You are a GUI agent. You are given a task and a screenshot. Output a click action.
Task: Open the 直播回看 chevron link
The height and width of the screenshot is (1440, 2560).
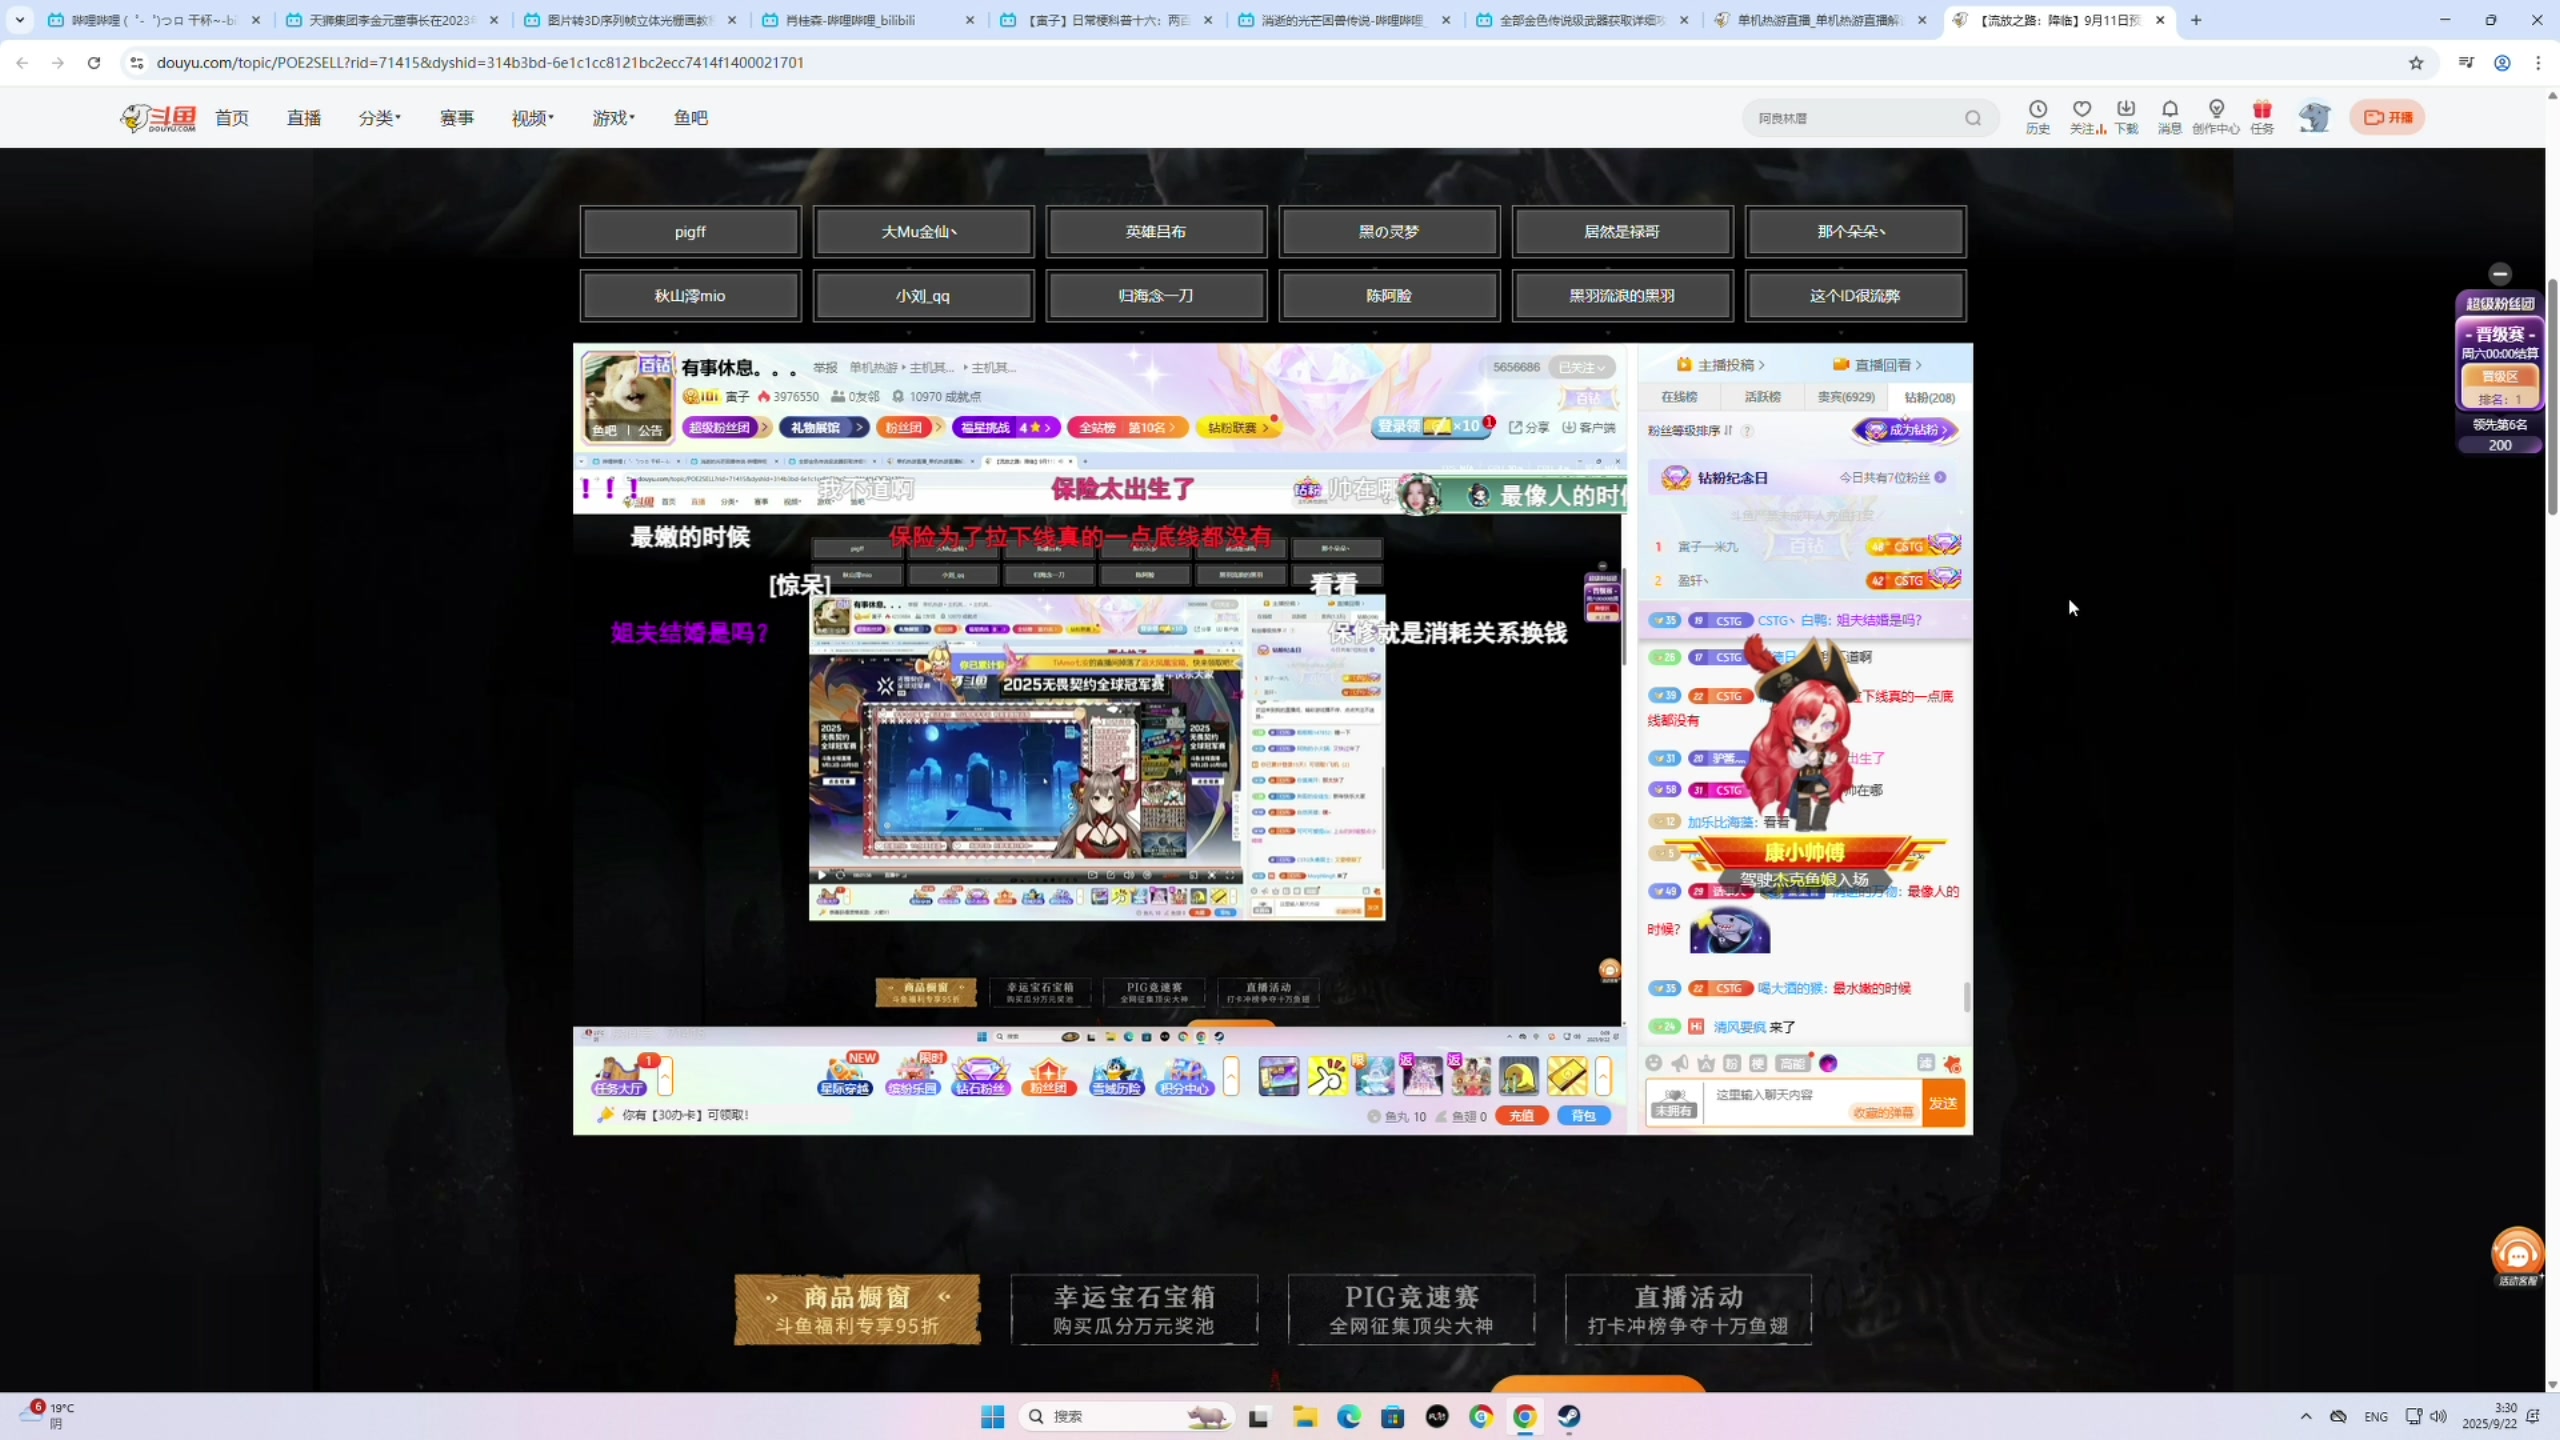(x=1878, y=365)
